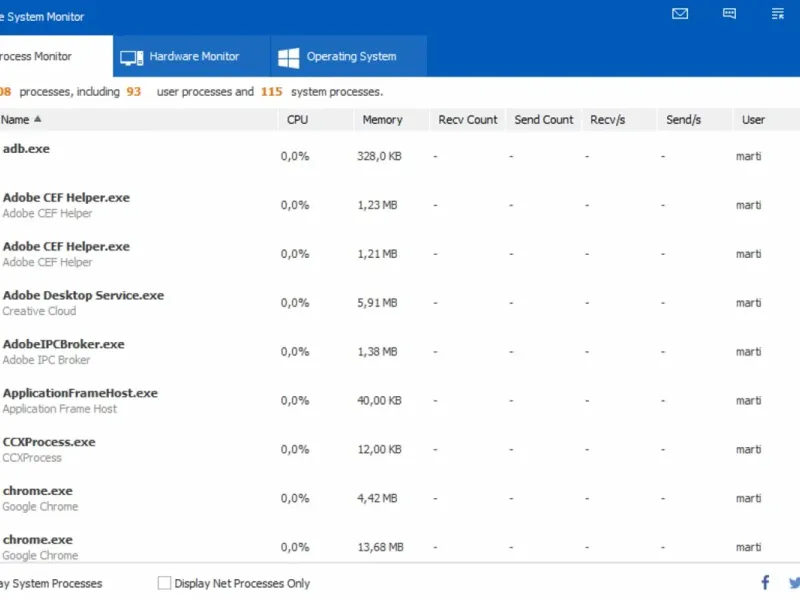The height and width of the screenshot is (600, 800).
Task: Click the mail envelope icon in title bar
Action: 680,14
